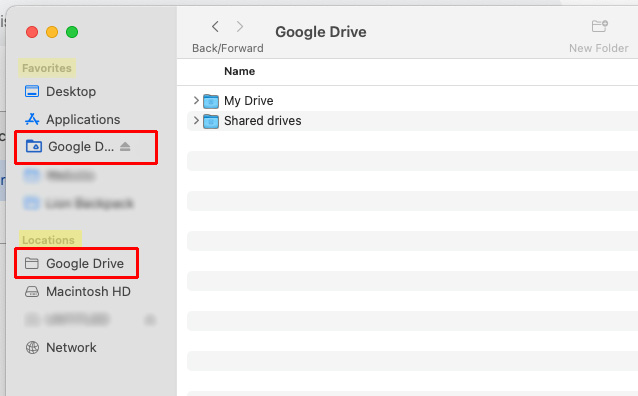Screen dimensions: 638x396
Task: Click the Favorites section header
Action: click(x=47, y=68)
